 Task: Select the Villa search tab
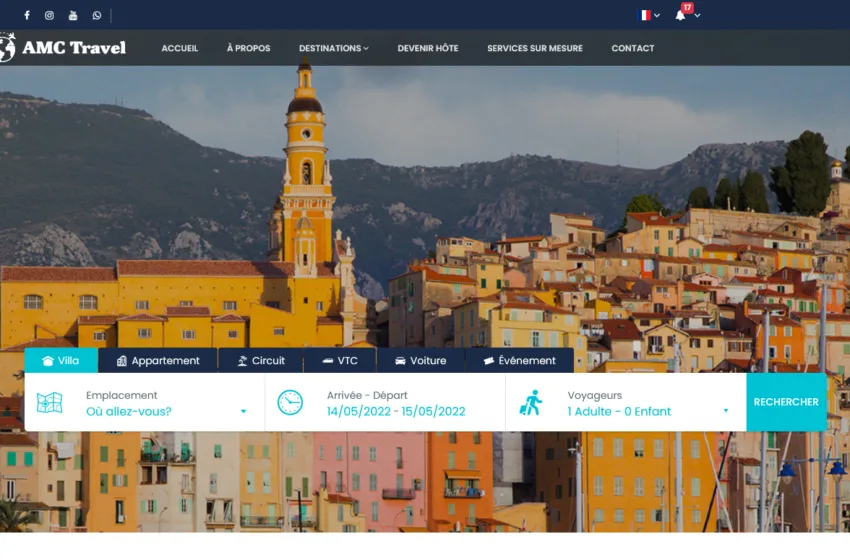coord(61,361)
